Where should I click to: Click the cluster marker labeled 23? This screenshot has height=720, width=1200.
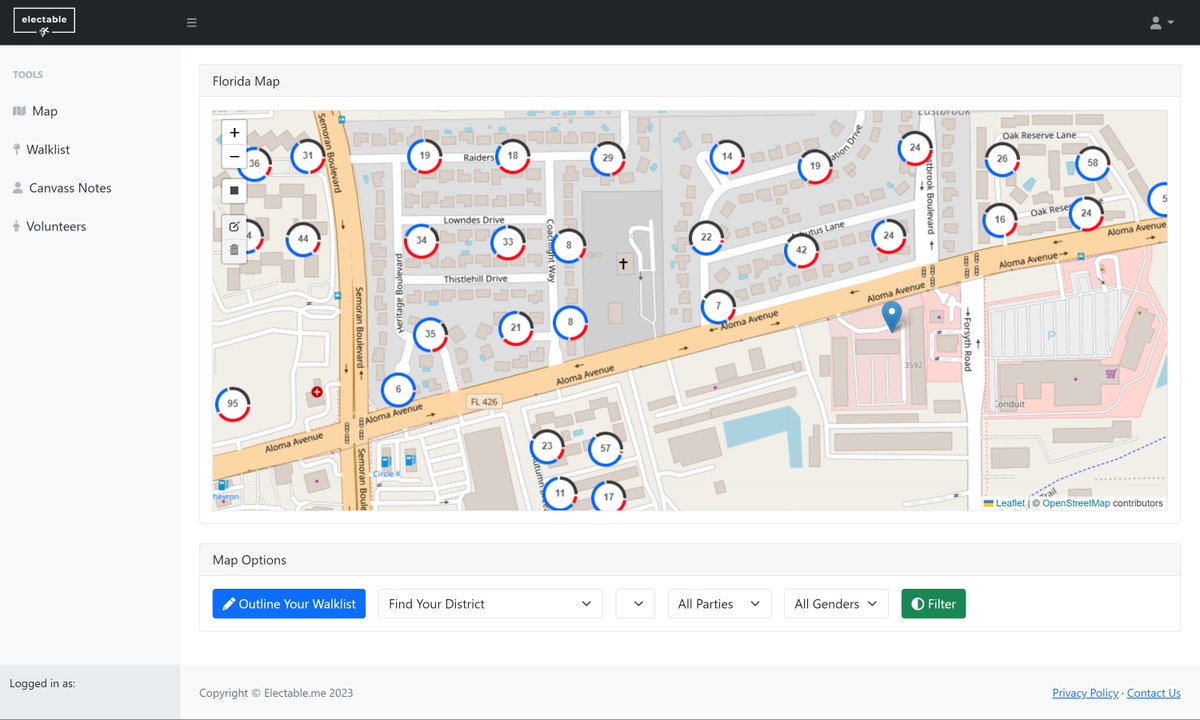(546, 446)
